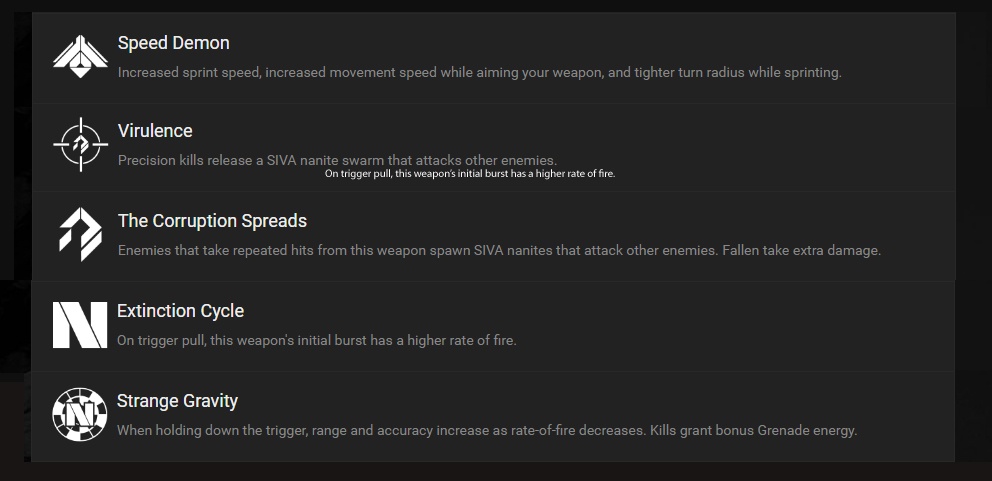Click the Virulence crosshair perk icon
992x481 pixels.
(x=80, y=145)
